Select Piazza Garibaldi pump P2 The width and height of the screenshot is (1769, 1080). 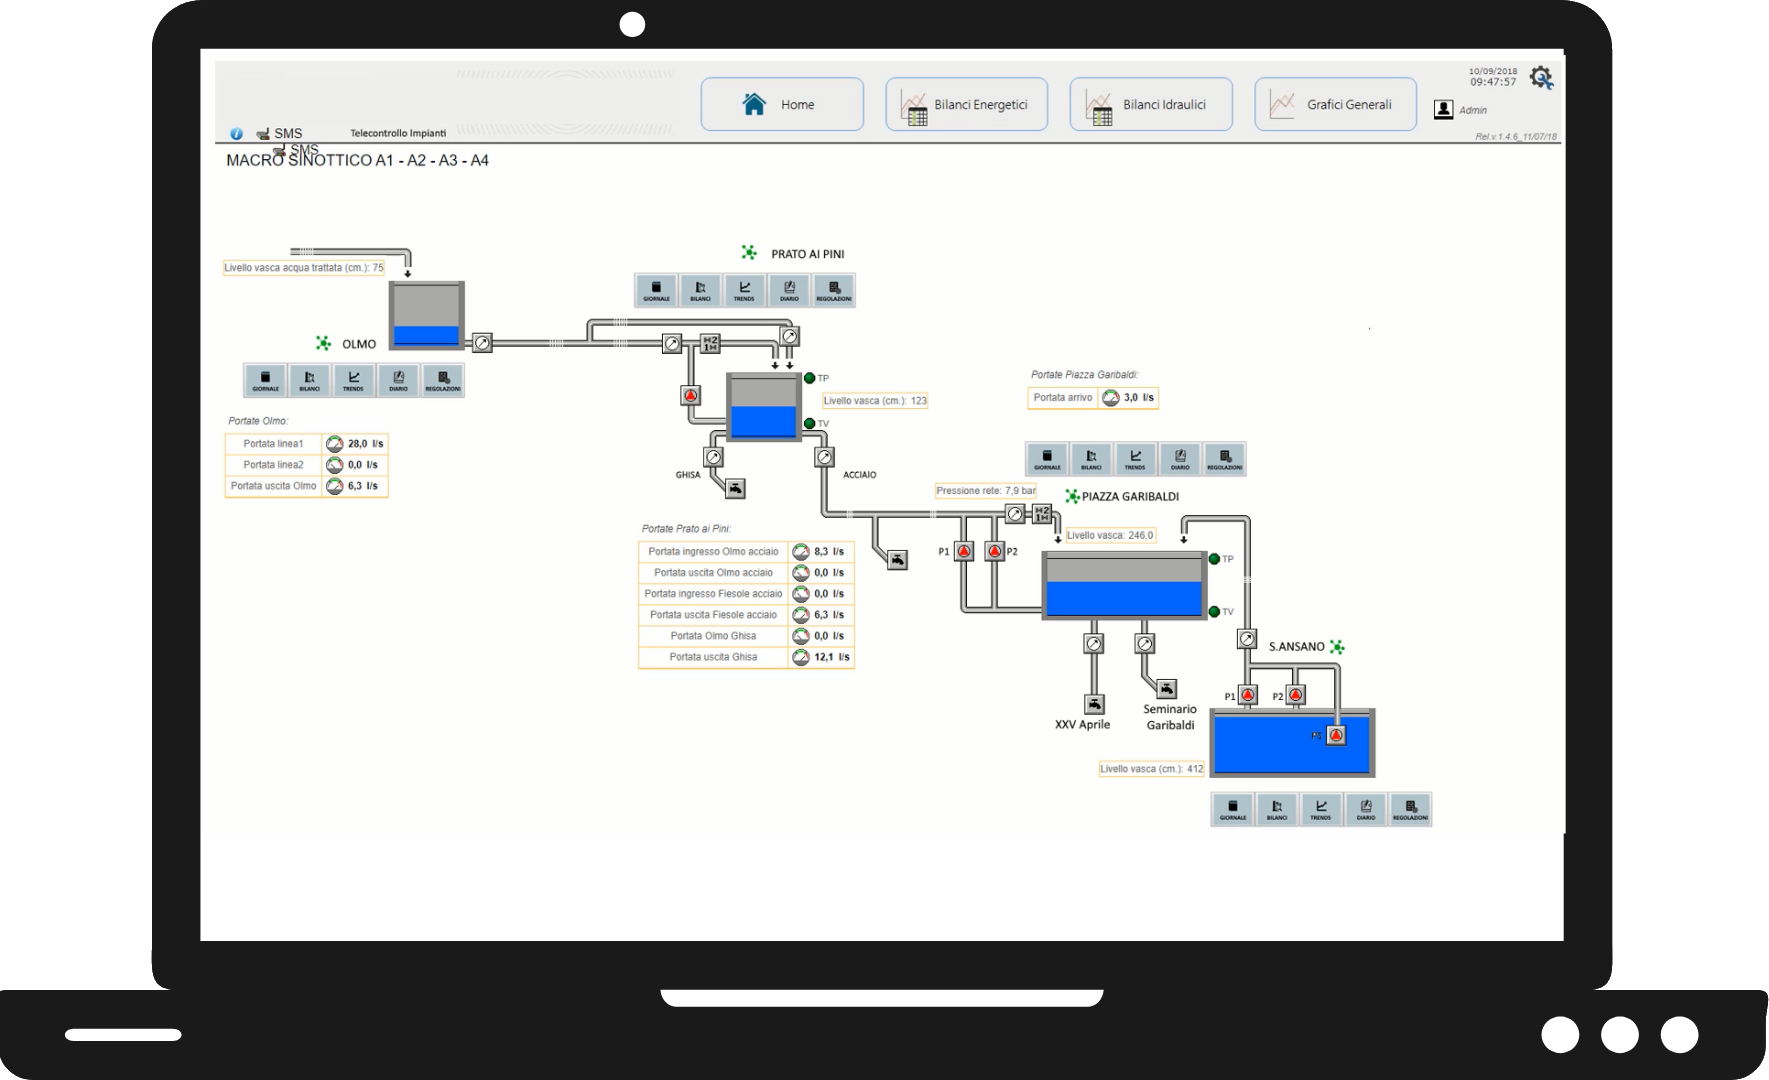tap(995, 551)
